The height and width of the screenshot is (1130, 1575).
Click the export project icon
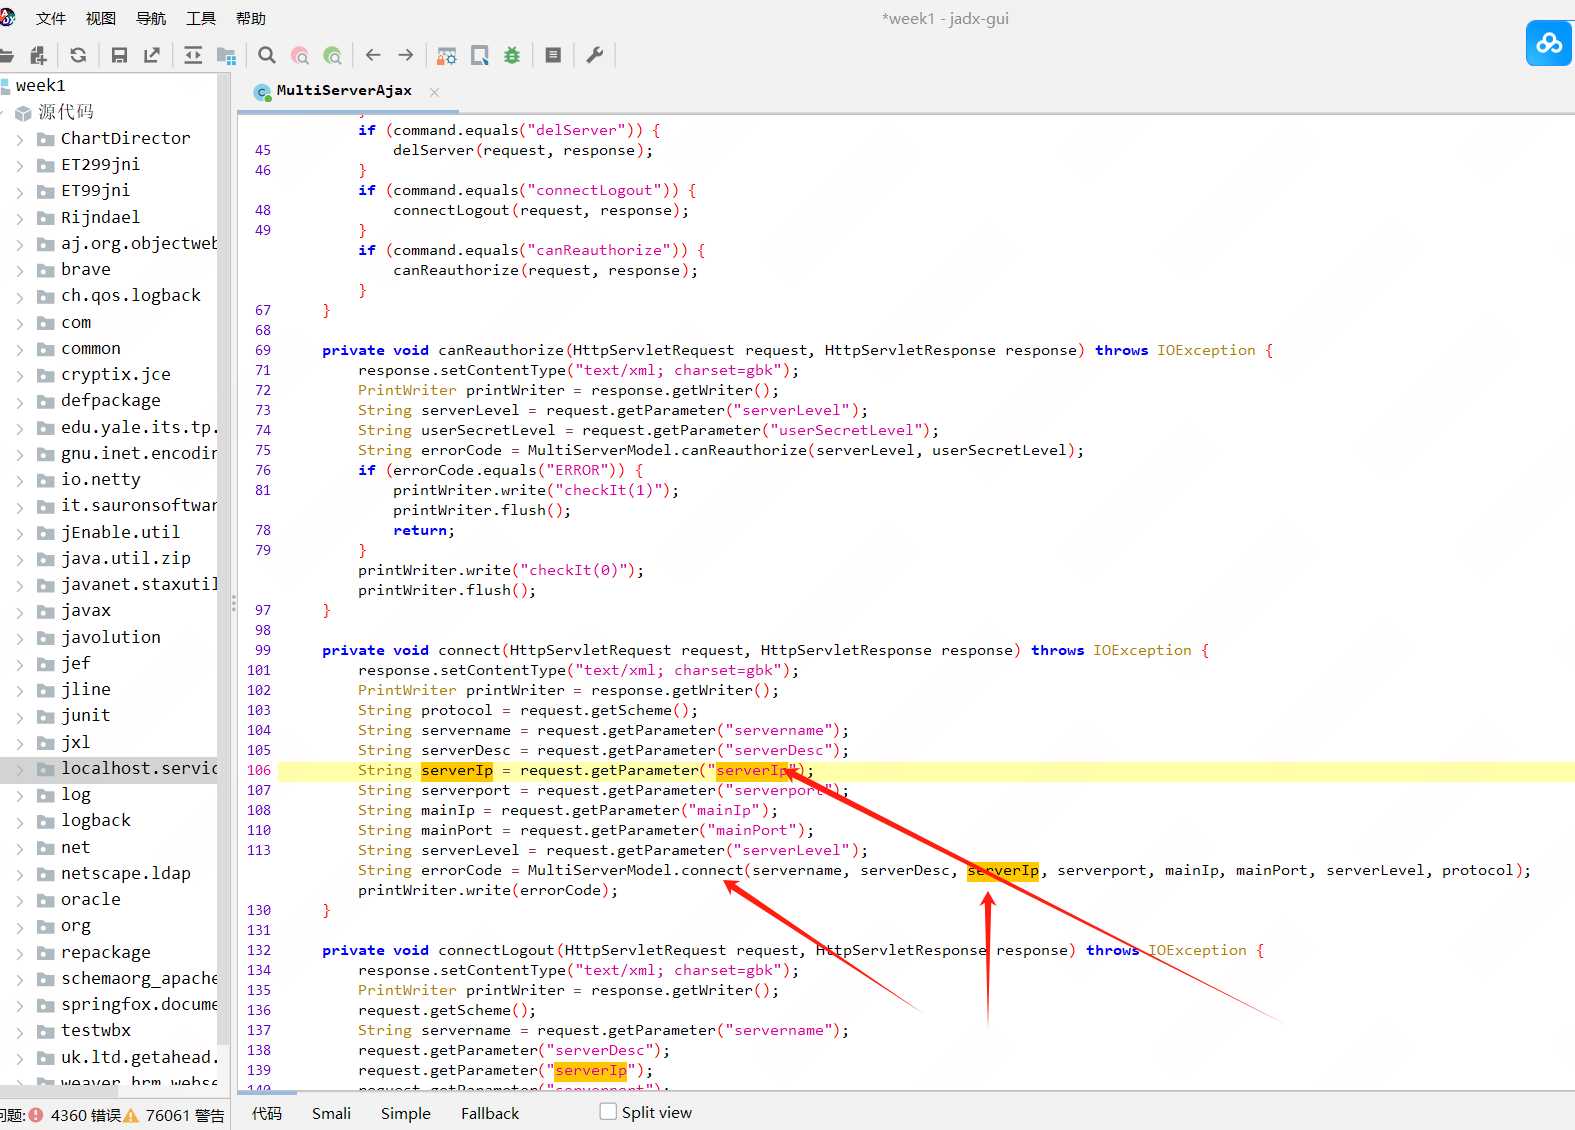click(x=152, y=55)
